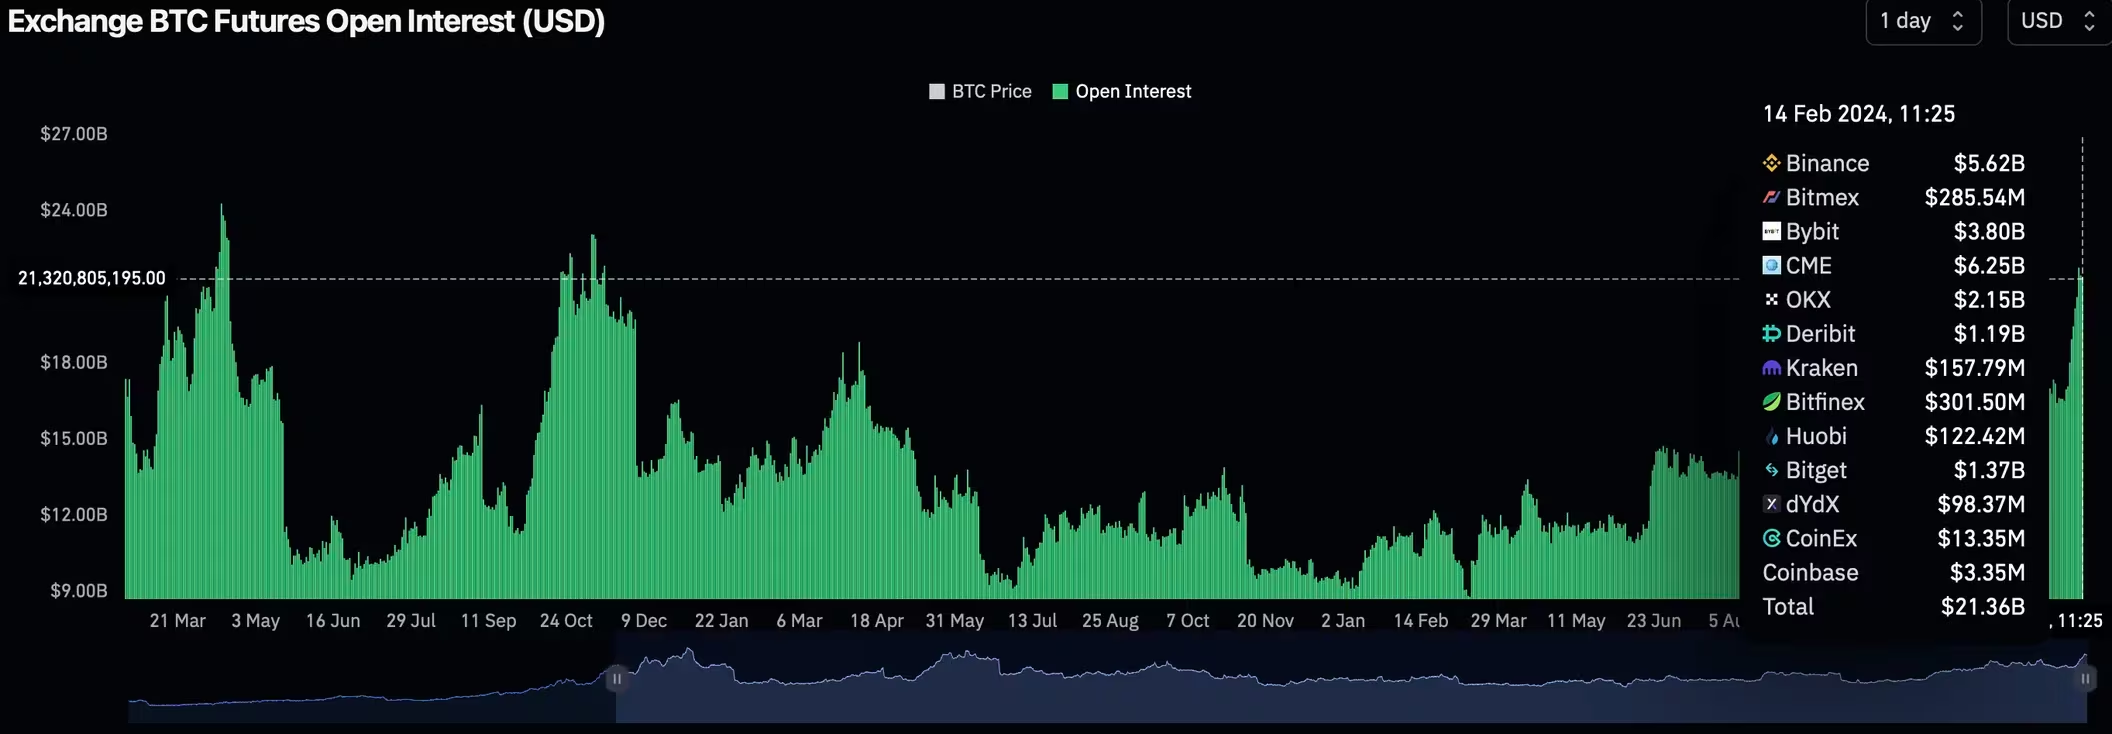Viewport: 2112px width, 734px height.
Task: Click the Bitfinex leaf icon
Action: pyautogui.click(x=1771, y=402)
